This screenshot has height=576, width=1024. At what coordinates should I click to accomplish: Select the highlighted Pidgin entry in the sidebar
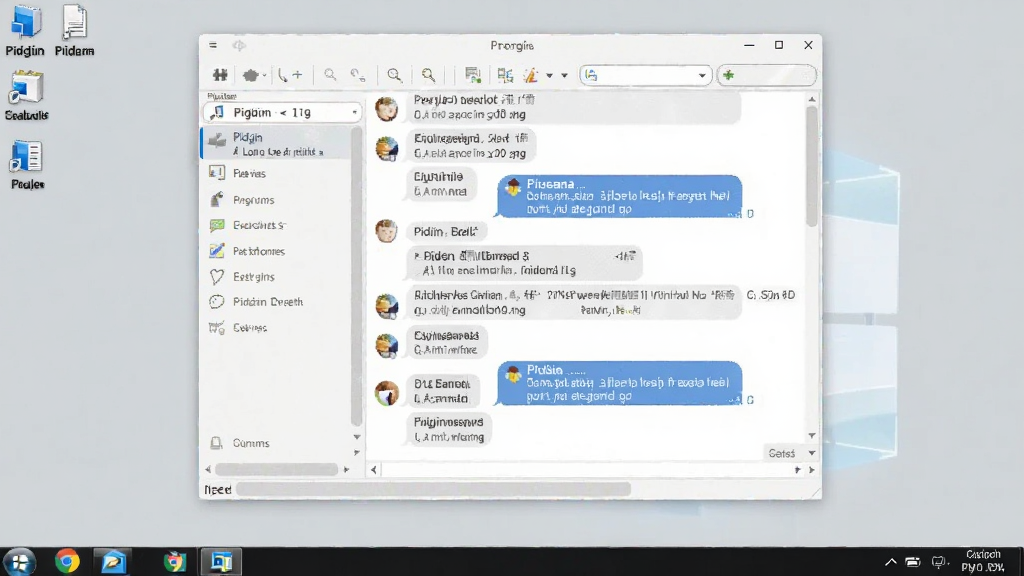tap(277, 144)
